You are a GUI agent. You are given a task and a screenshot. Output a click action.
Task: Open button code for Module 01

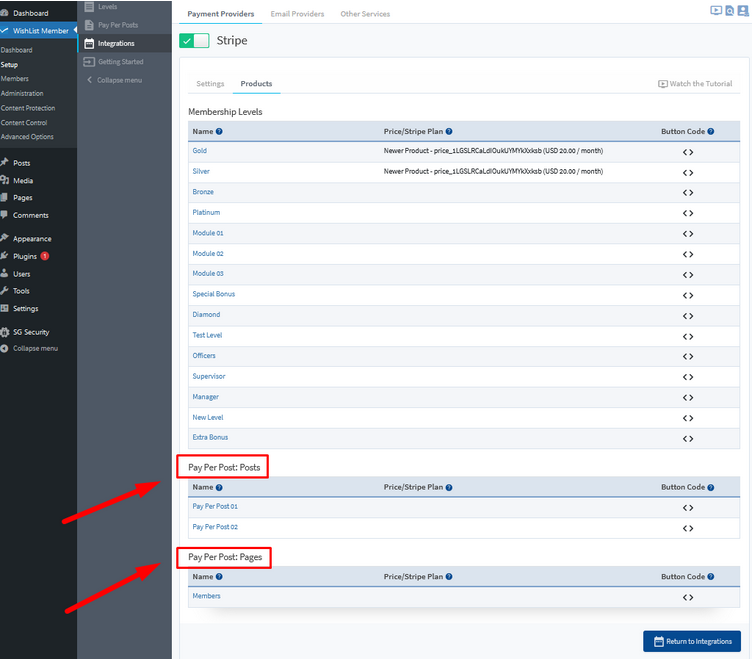688,234
